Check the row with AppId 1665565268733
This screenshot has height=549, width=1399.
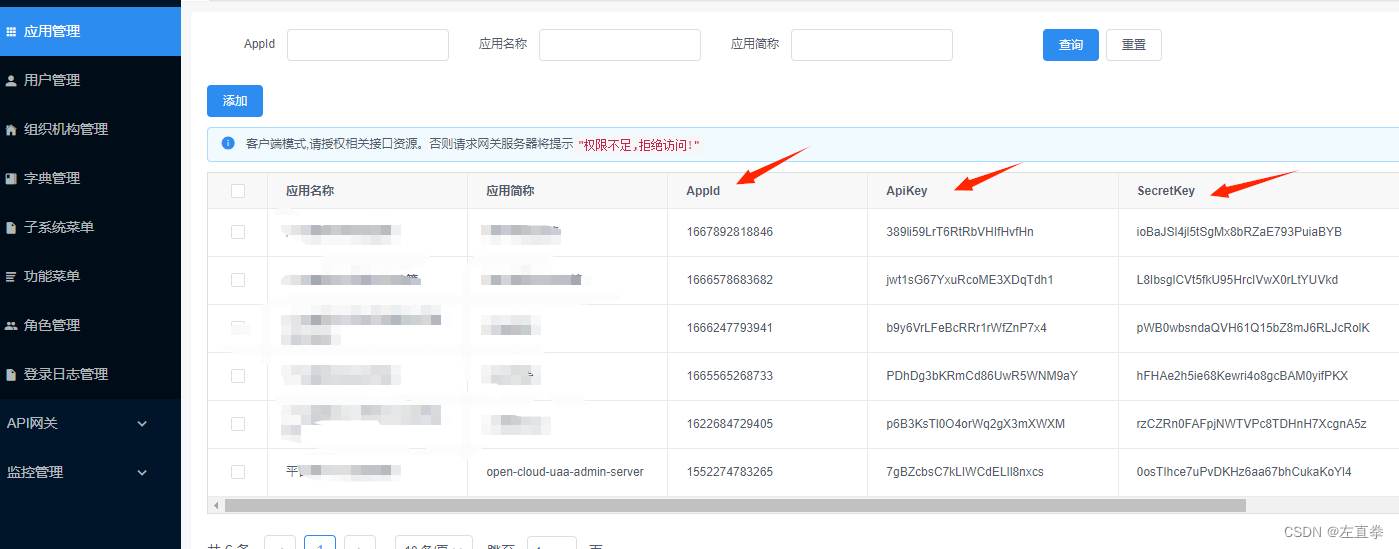[238, 376]
